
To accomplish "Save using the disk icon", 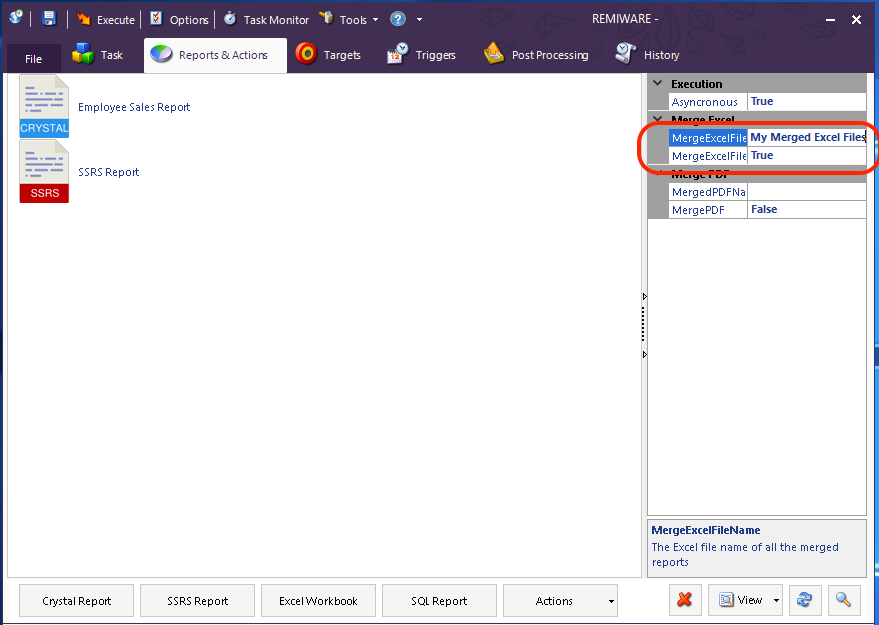I will click(47, 18).
